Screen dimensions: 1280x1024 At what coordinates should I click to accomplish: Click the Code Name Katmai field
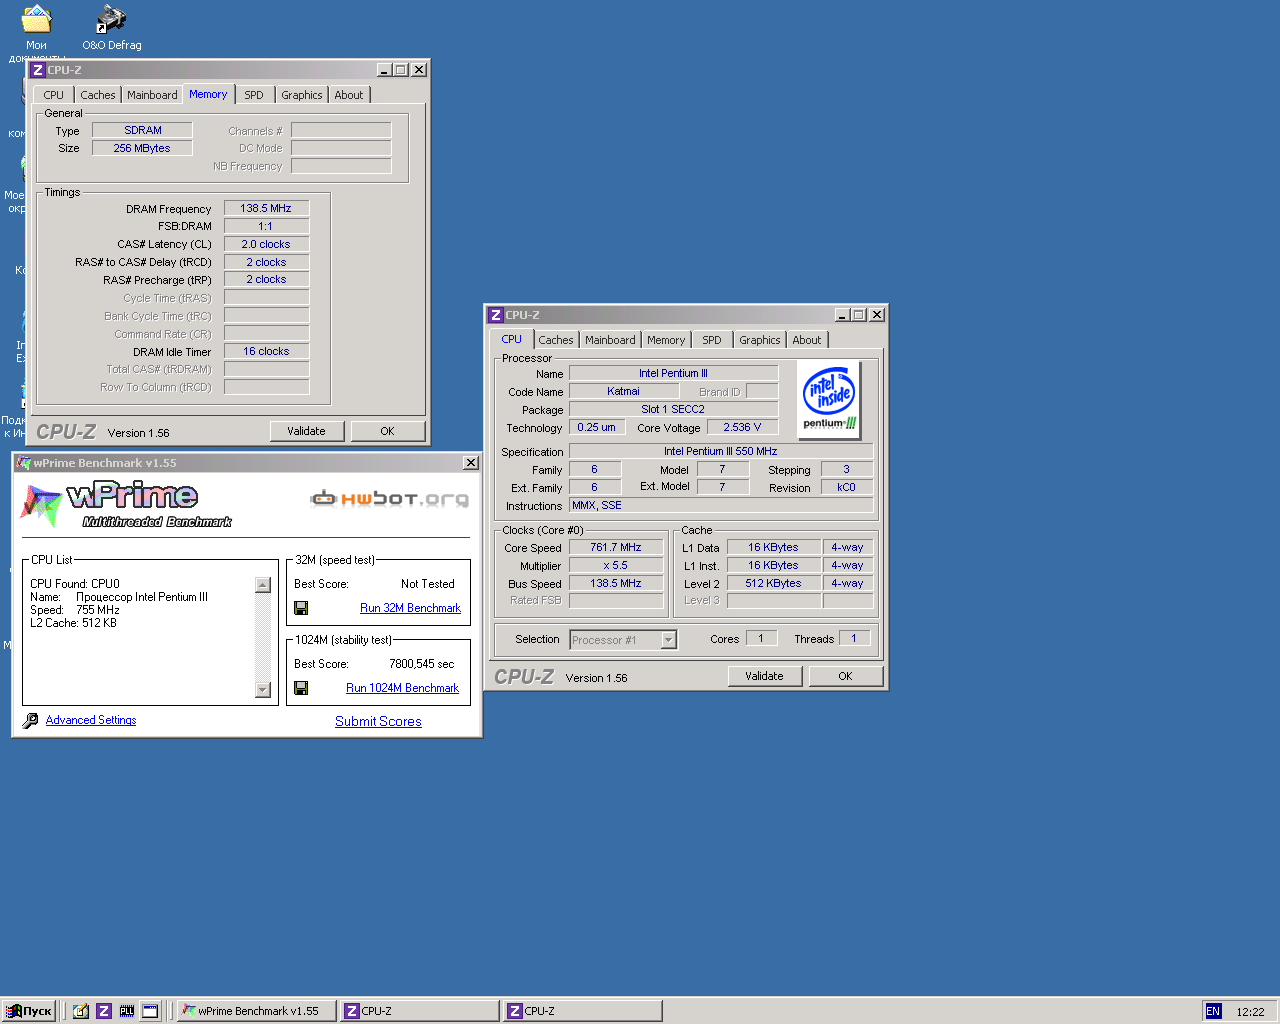tap(624, 391)
